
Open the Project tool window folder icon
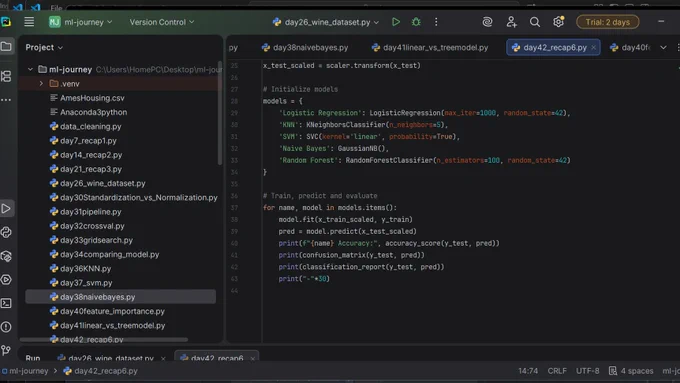tap(6, 46)
